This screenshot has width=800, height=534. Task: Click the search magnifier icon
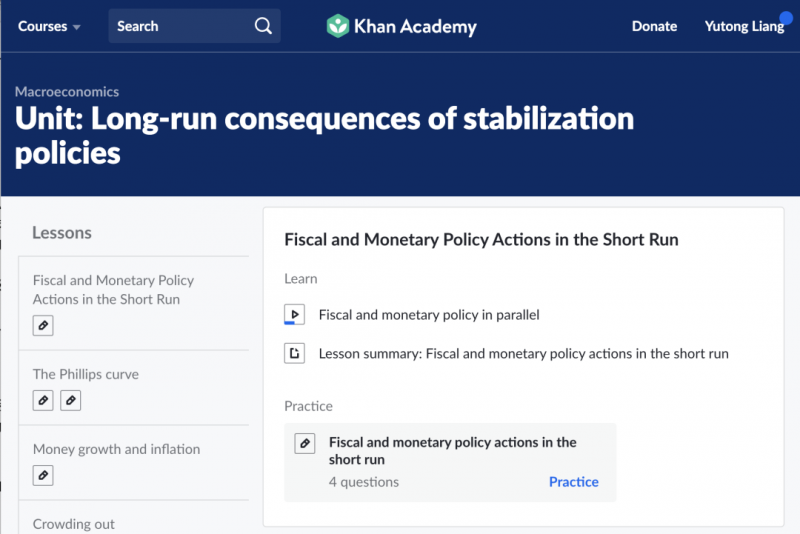click(263, 26)
